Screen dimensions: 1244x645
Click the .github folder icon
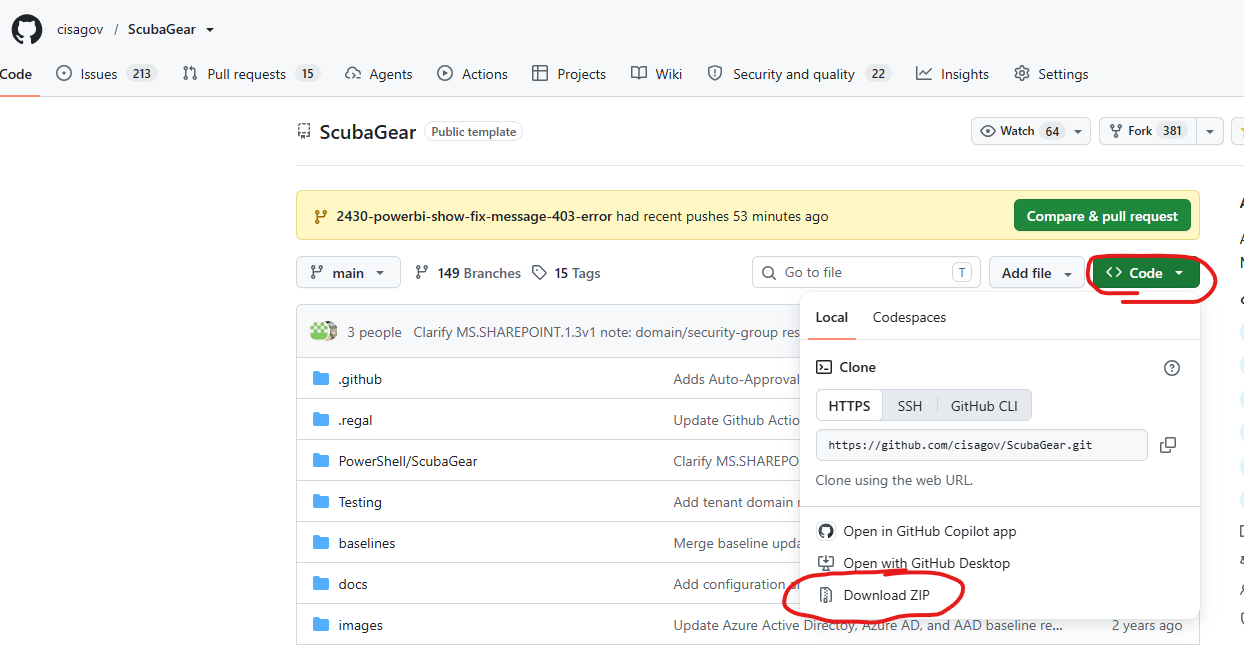click(321, 379)
